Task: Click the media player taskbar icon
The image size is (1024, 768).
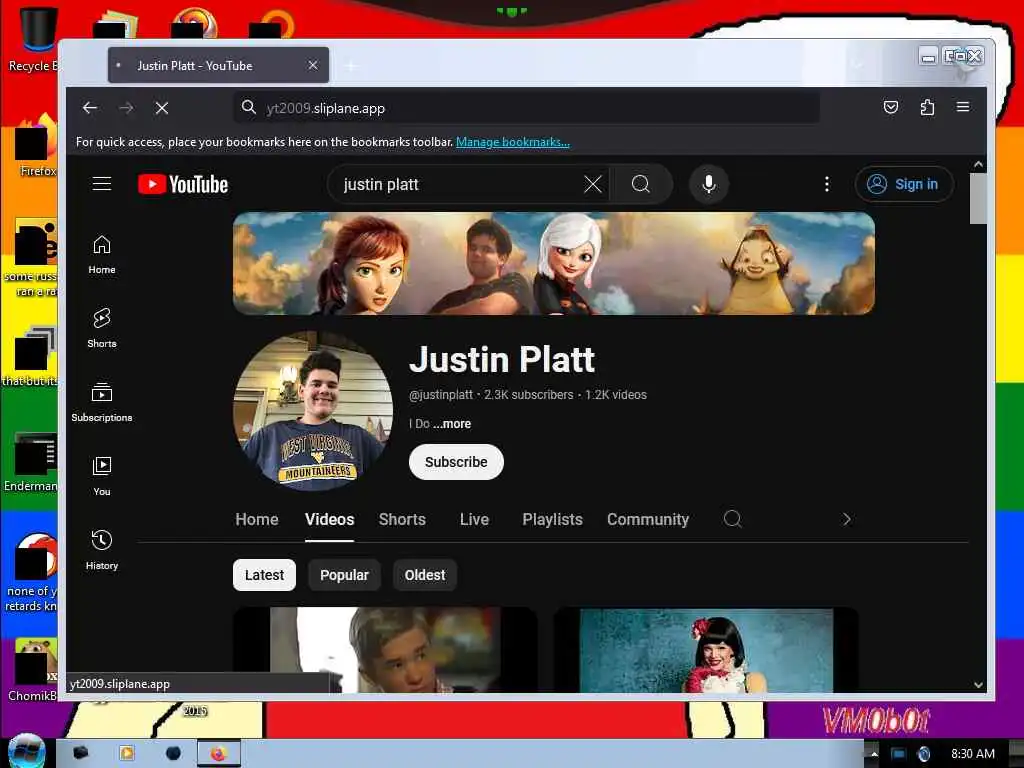Action: point(127,754)
